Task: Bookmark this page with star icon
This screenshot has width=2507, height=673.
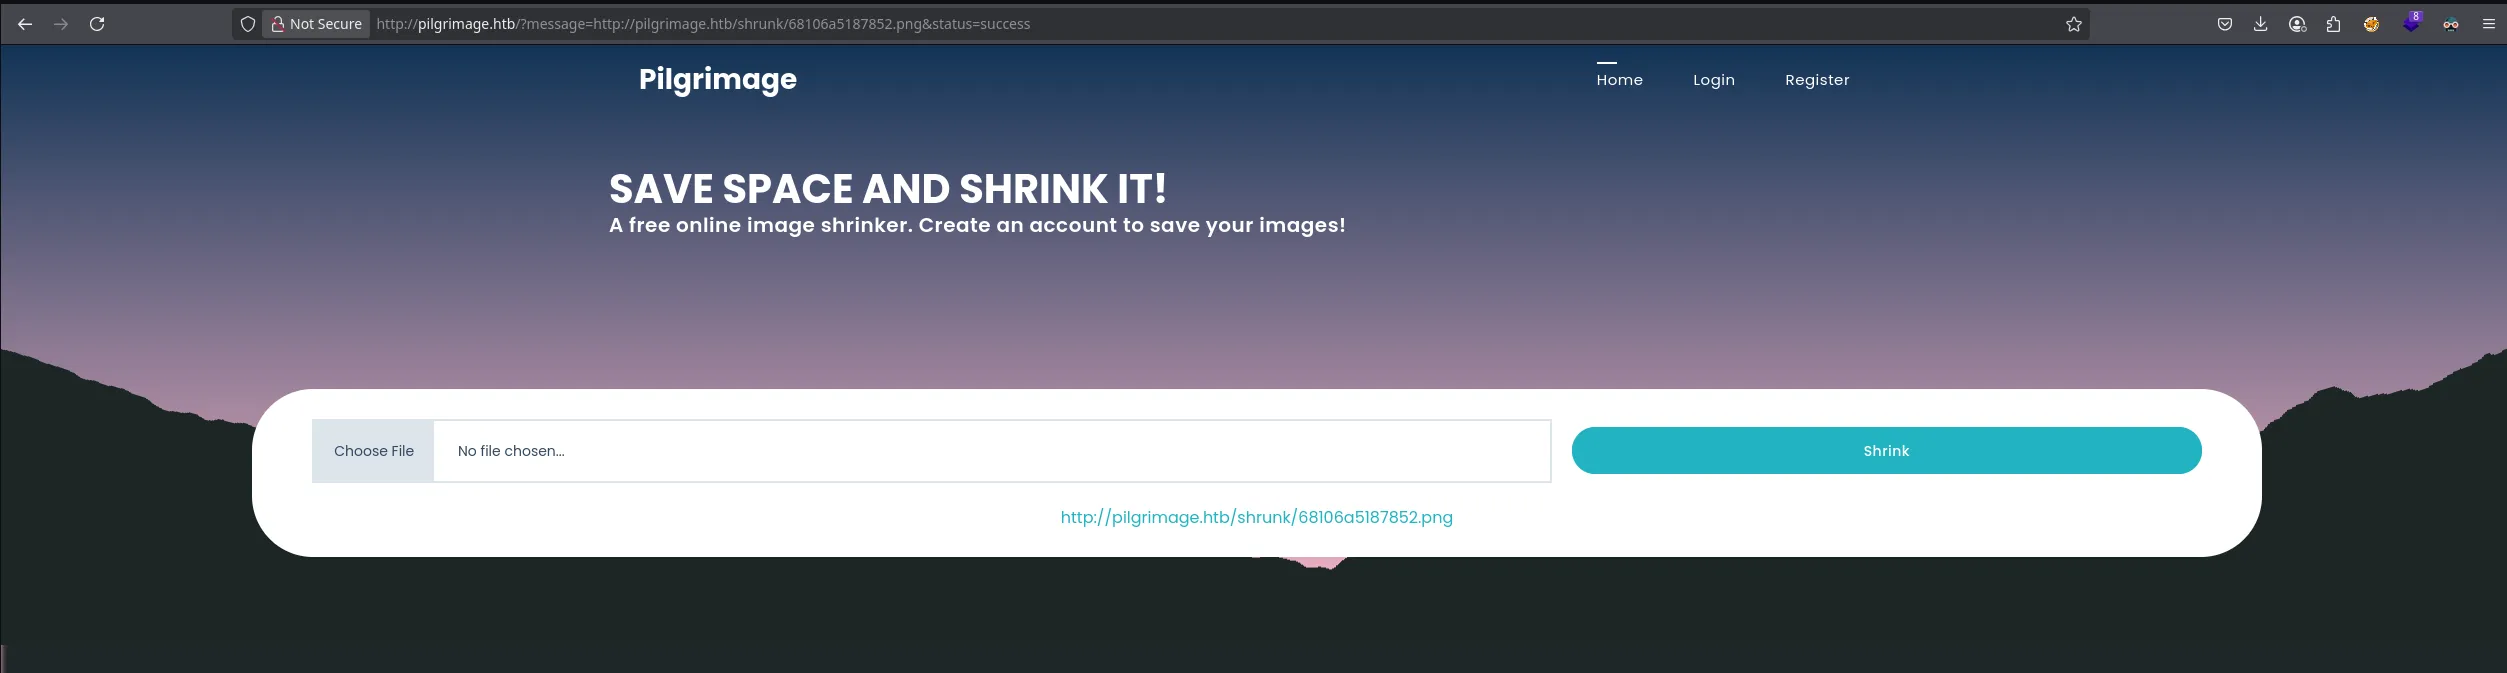Action: click(2073, 24)
